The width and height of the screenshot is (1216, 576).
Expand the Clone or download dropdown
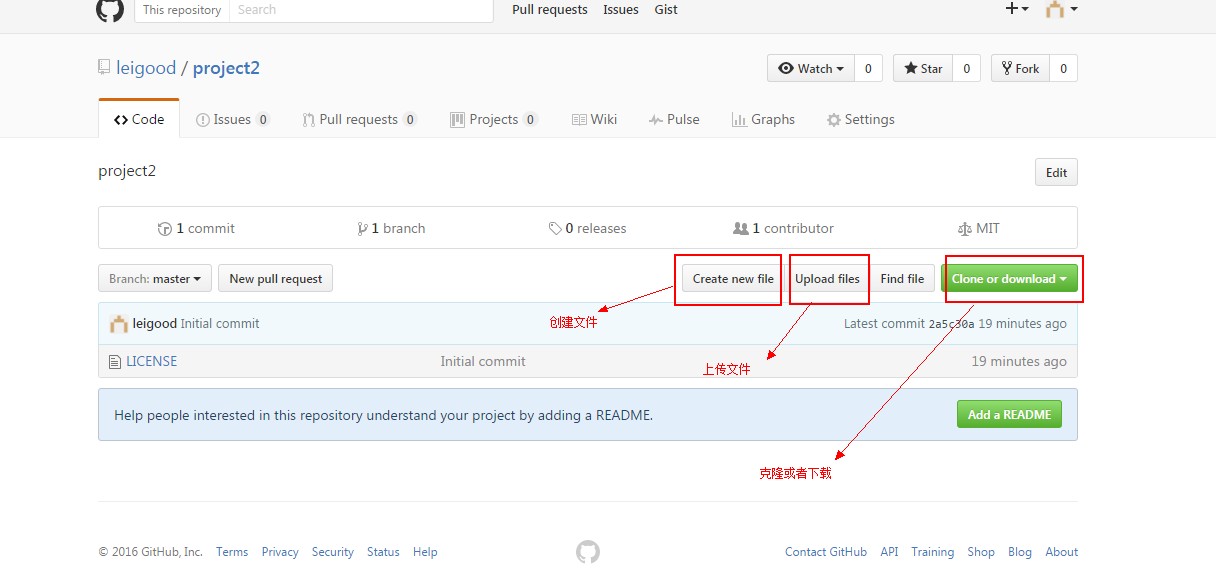click(1009, 279)
